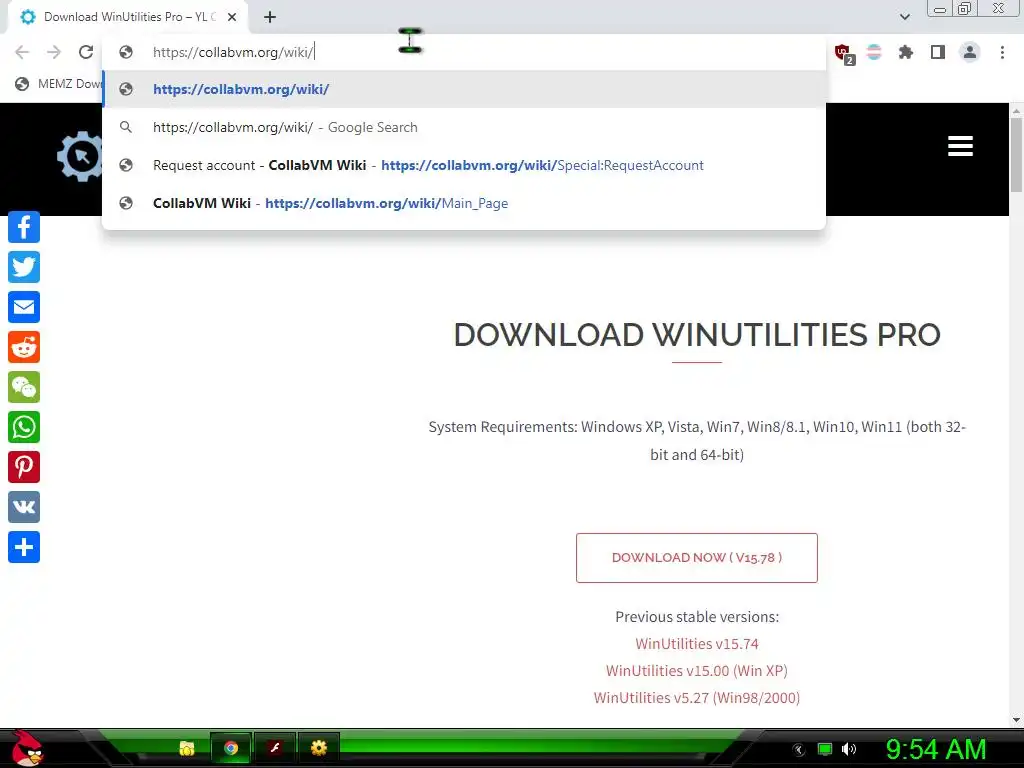Image resolution: width=1024 pixels, height=768 pixels.
Task: Open a new browser tab
Action: tap(270, 17)
